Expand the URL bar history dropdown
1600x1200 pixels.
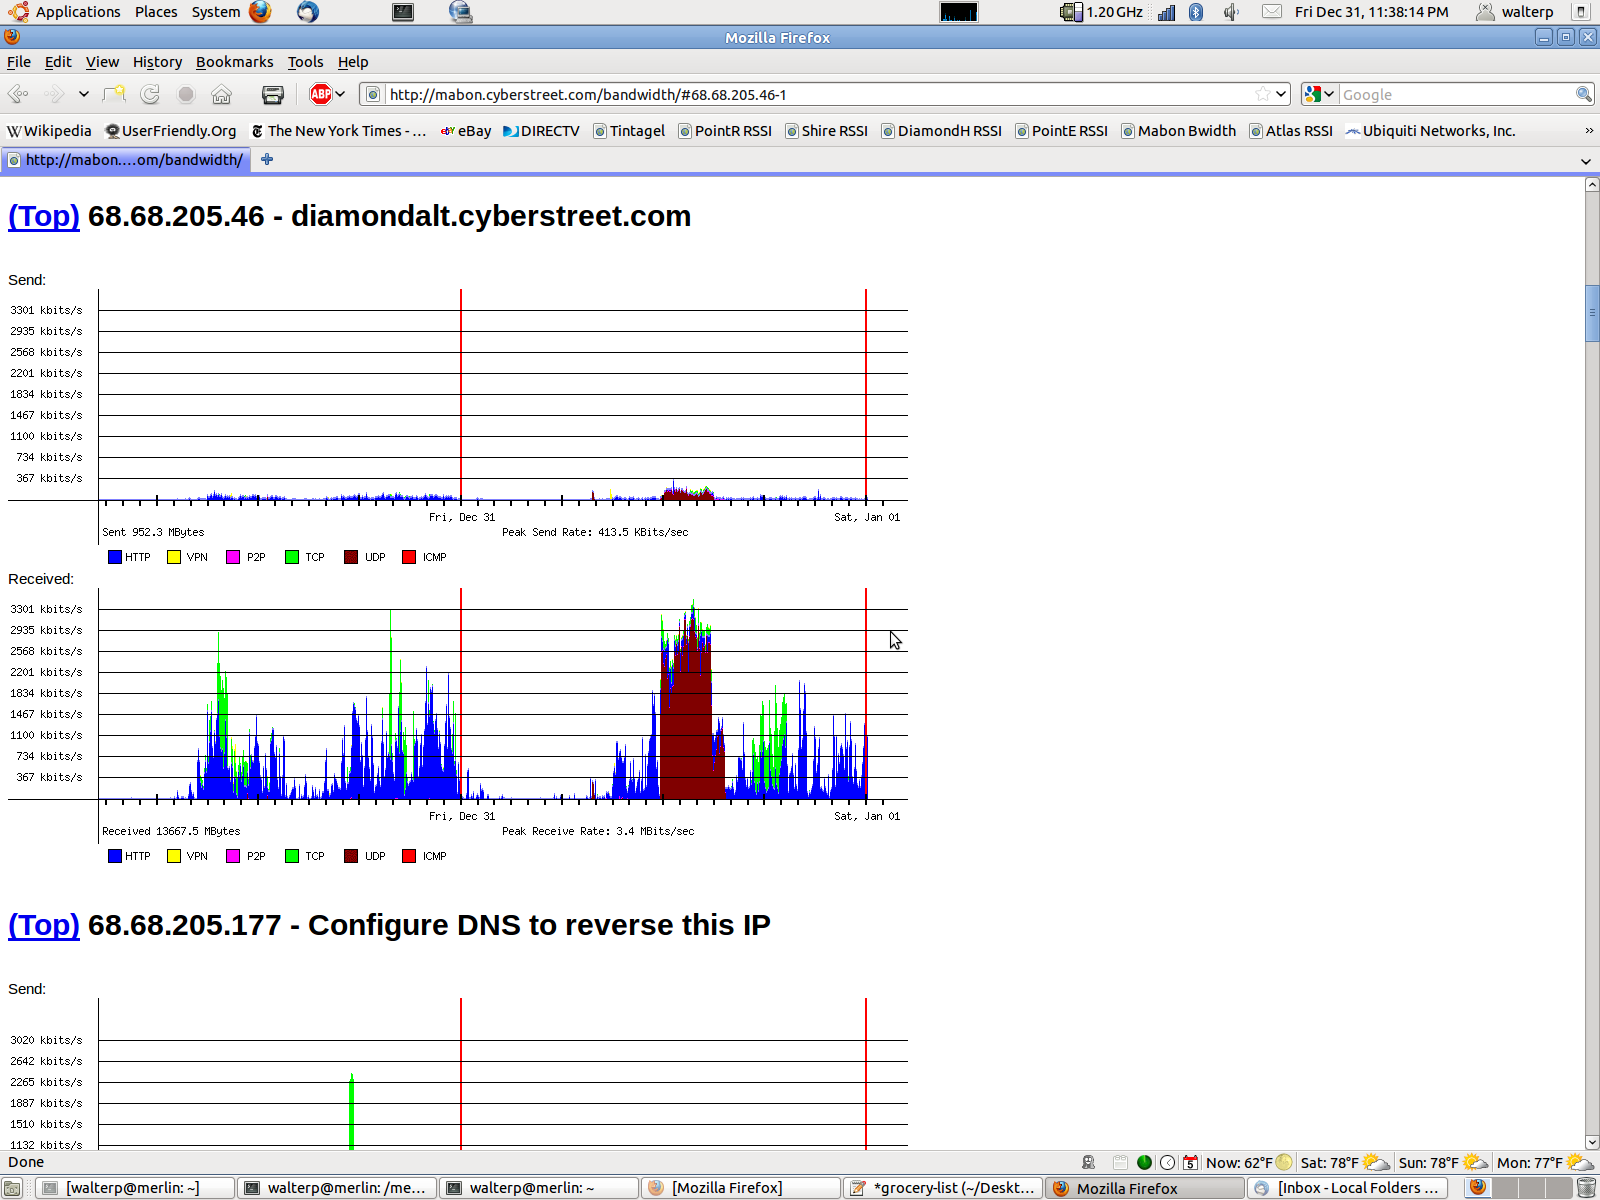[x=1281, y=94]
